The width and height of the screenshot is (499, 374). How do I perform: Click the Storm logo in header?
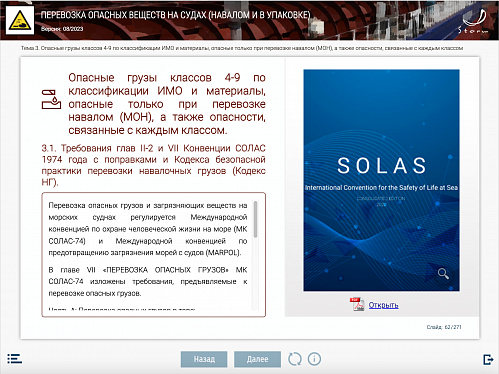473,21
